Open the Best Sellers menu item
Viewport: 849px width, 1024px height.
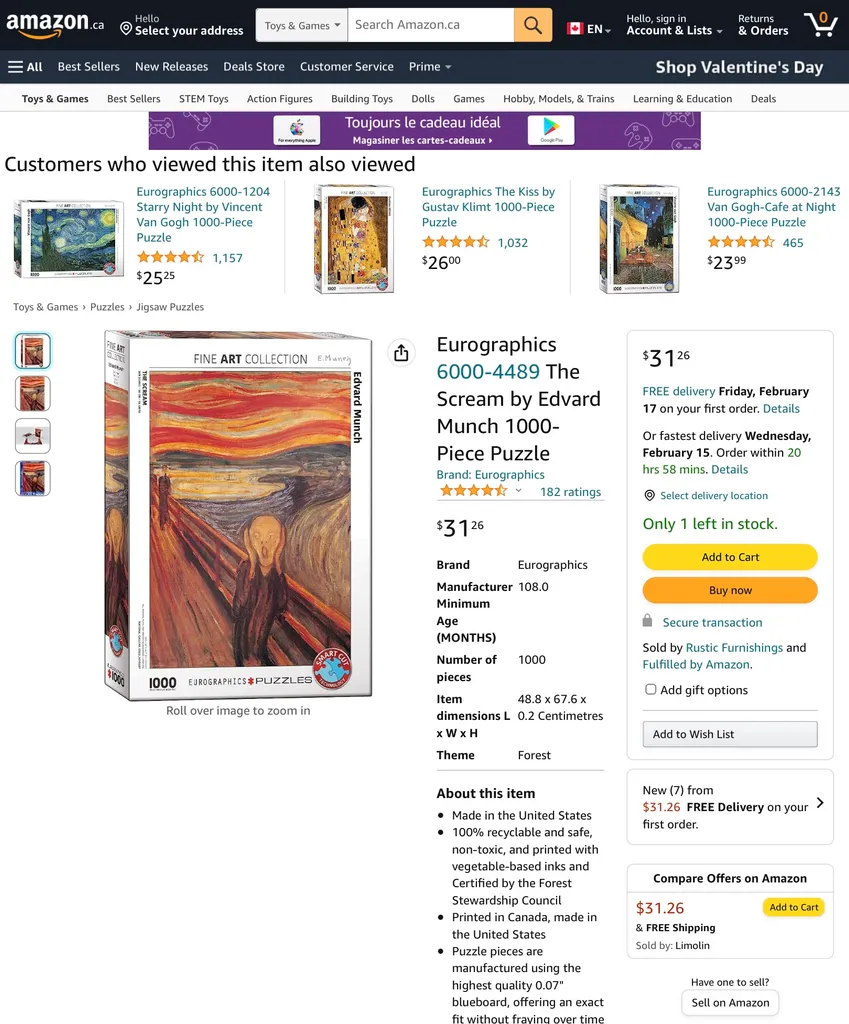tap(88, 66)
